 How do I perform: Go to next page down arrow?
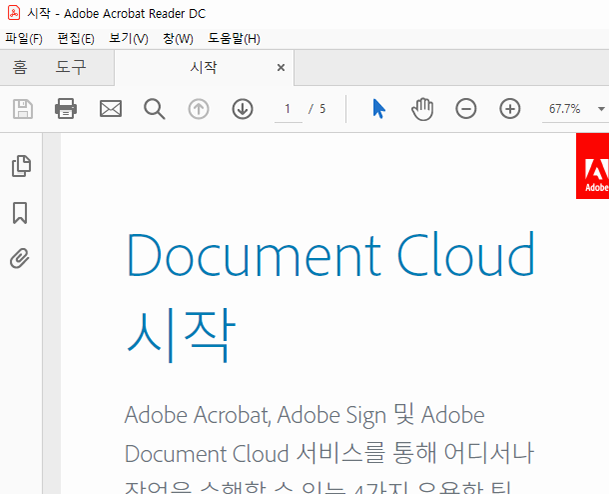click(243, 109)
